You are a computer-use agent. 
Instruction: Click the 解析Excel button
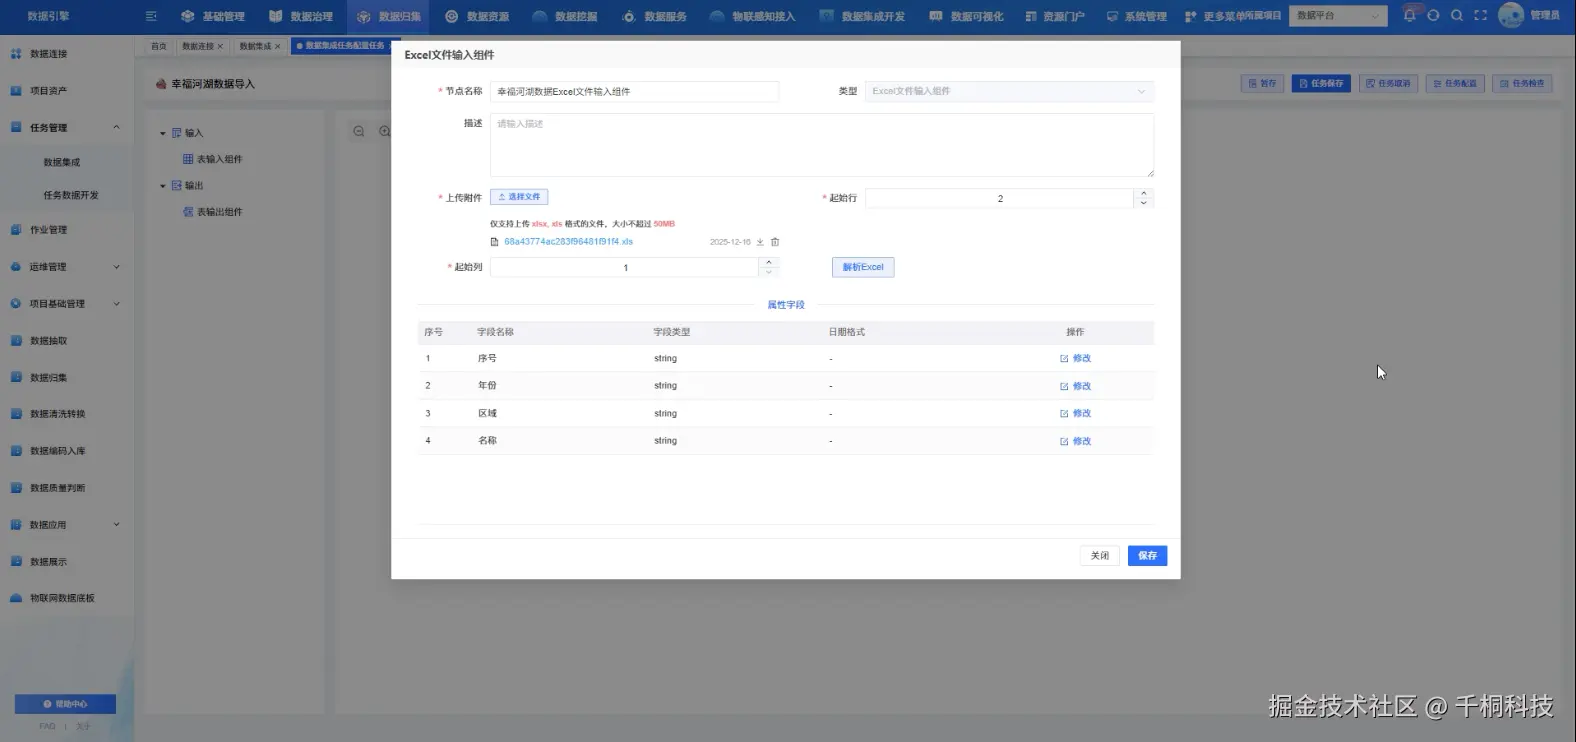863,267
